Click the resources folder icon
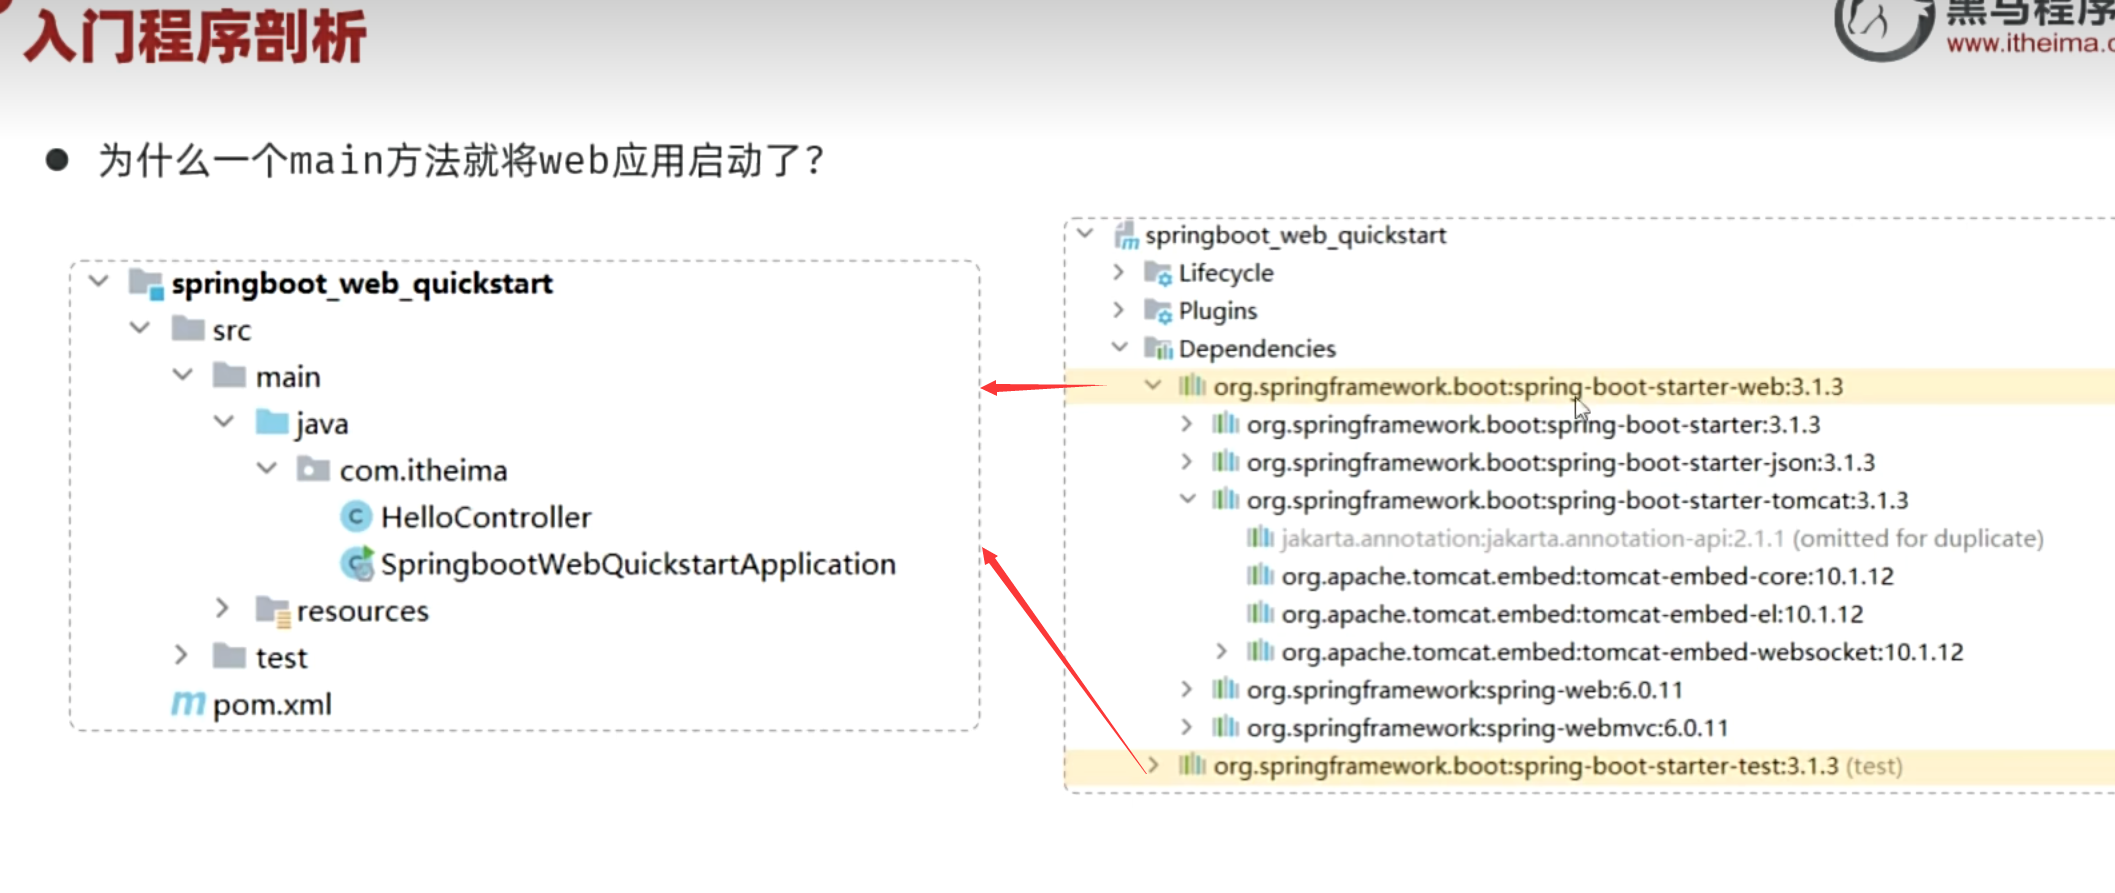 (x=272, y=611)
